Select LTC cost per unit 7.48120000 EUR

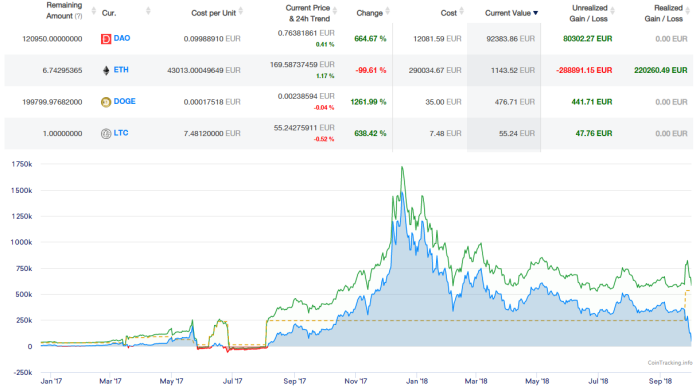(x=212, y=133)
